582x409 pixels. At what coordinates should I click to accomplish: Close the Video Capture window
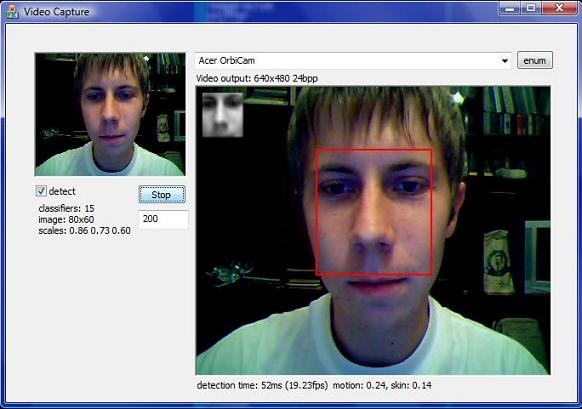[559, 7]
